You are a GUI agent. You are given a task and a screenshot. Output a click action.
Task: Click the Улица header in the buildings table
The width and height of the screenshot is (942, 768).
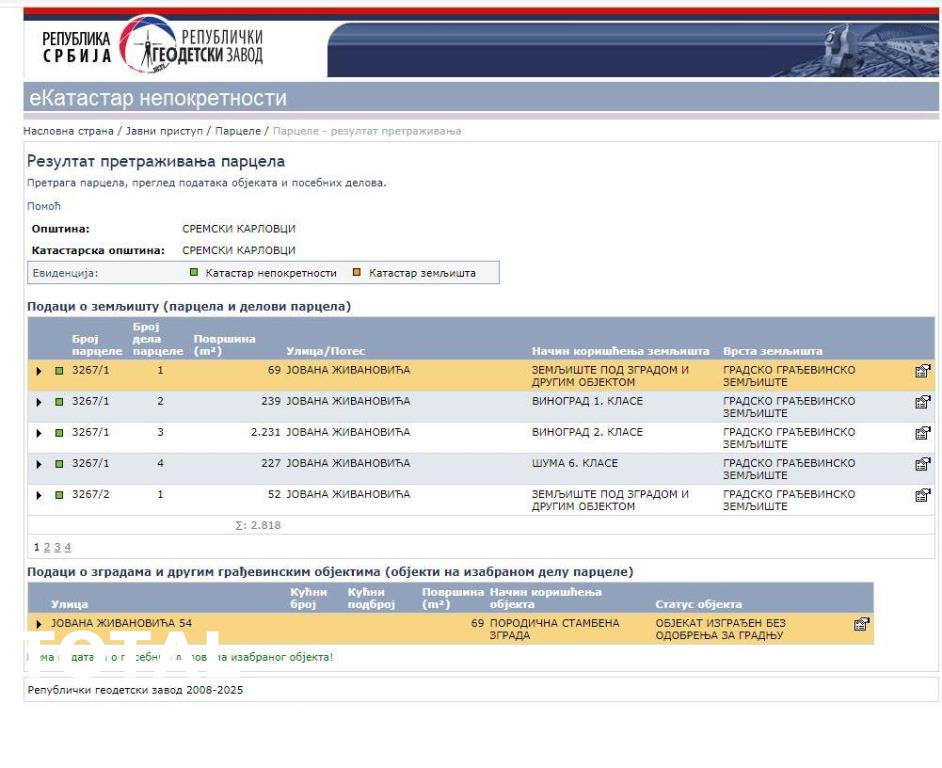point(70,605)
